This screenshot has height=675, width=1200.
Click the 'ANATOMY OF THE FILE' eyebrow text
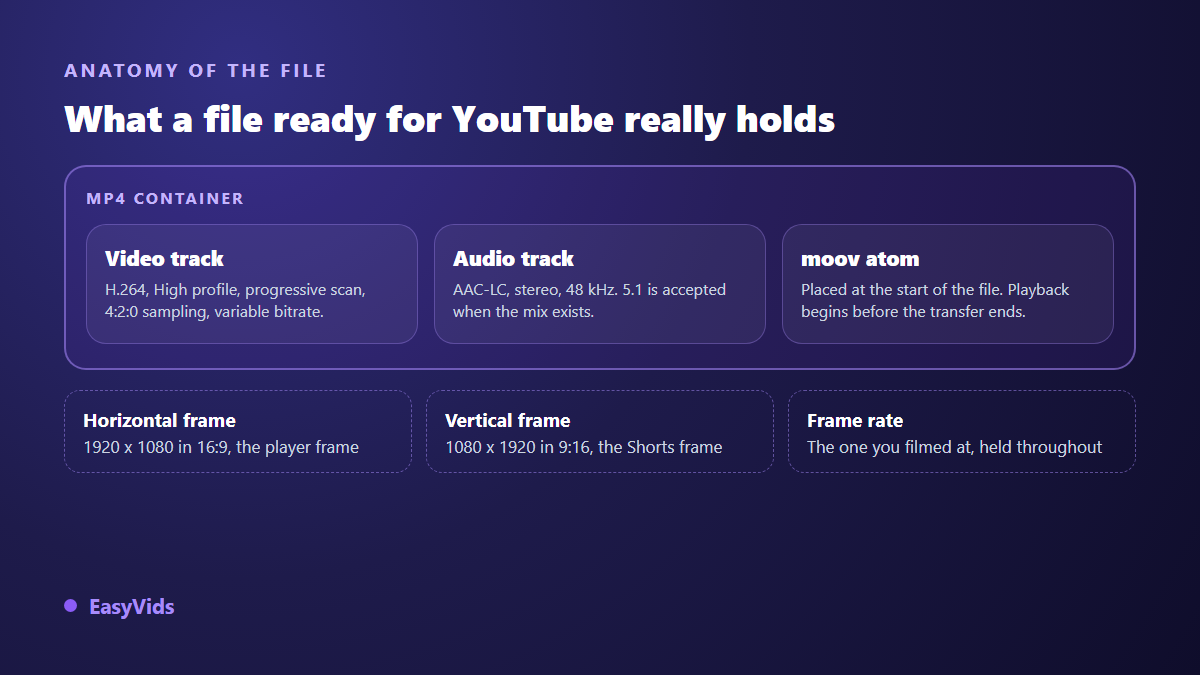point(196,71)
